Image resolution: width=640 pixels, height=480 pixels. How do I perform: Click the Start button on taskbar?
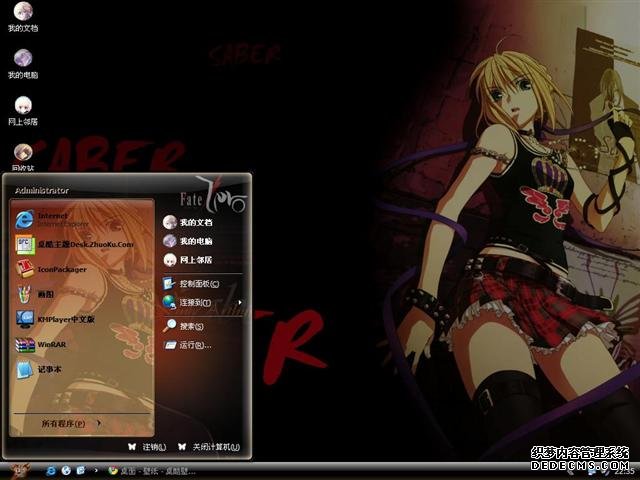(x=18, y=471)
